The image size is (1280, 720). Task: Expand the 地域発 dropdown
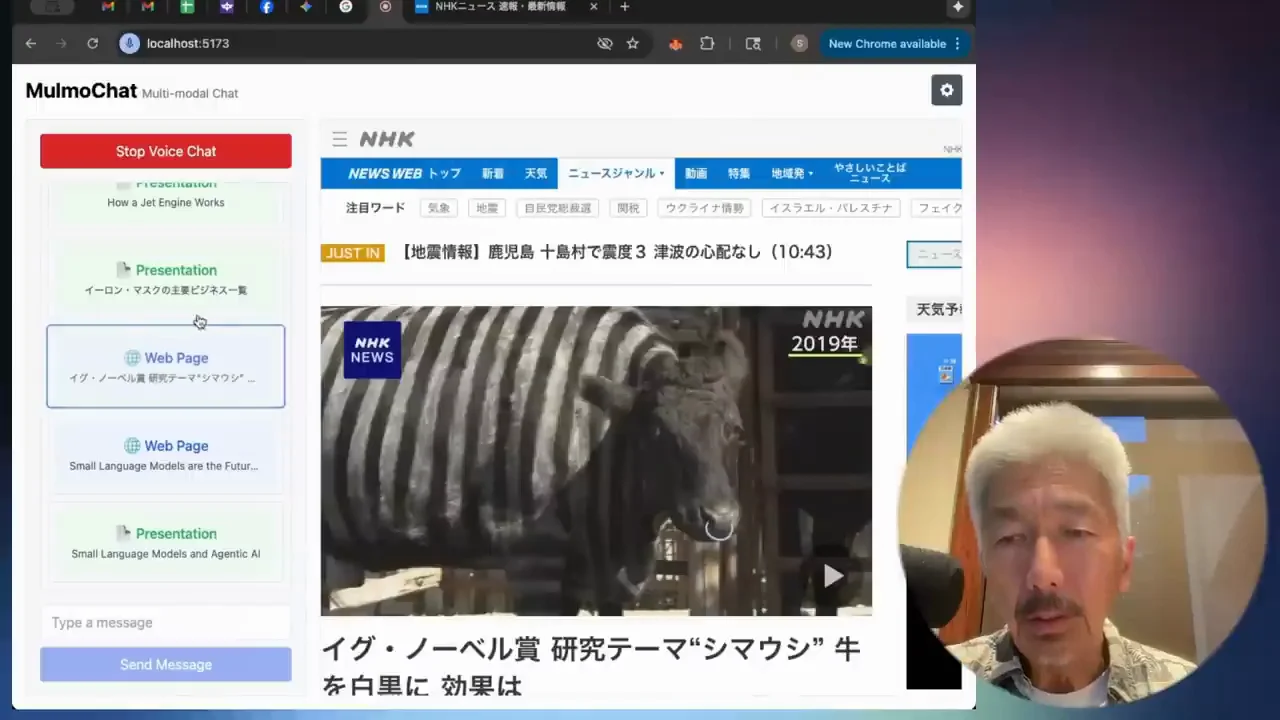(x=792, y=173)
